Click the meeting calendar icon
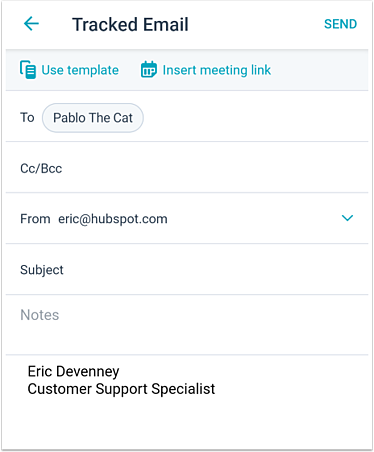The height and width of the screenshot is (452, 374). tap(149, 70)
